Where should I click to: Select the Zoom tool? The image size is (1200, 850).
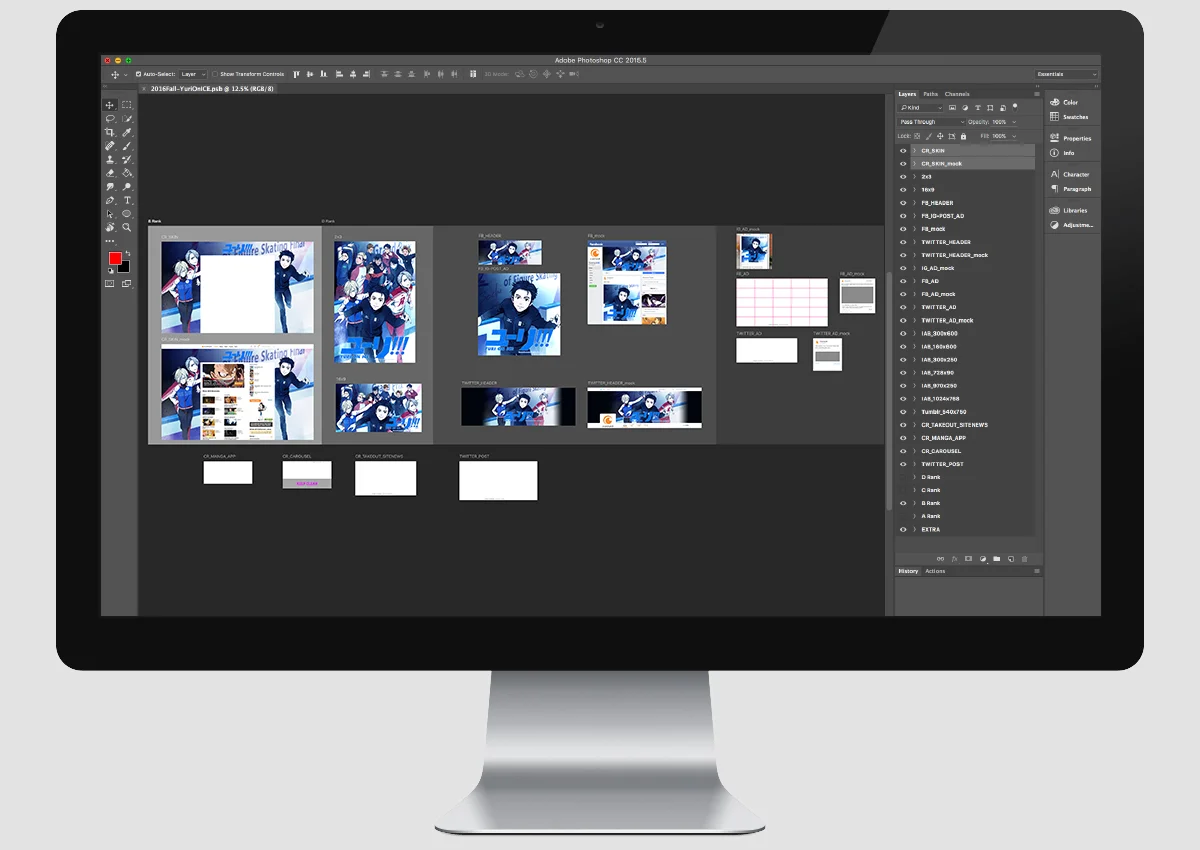tap(127, 227)
